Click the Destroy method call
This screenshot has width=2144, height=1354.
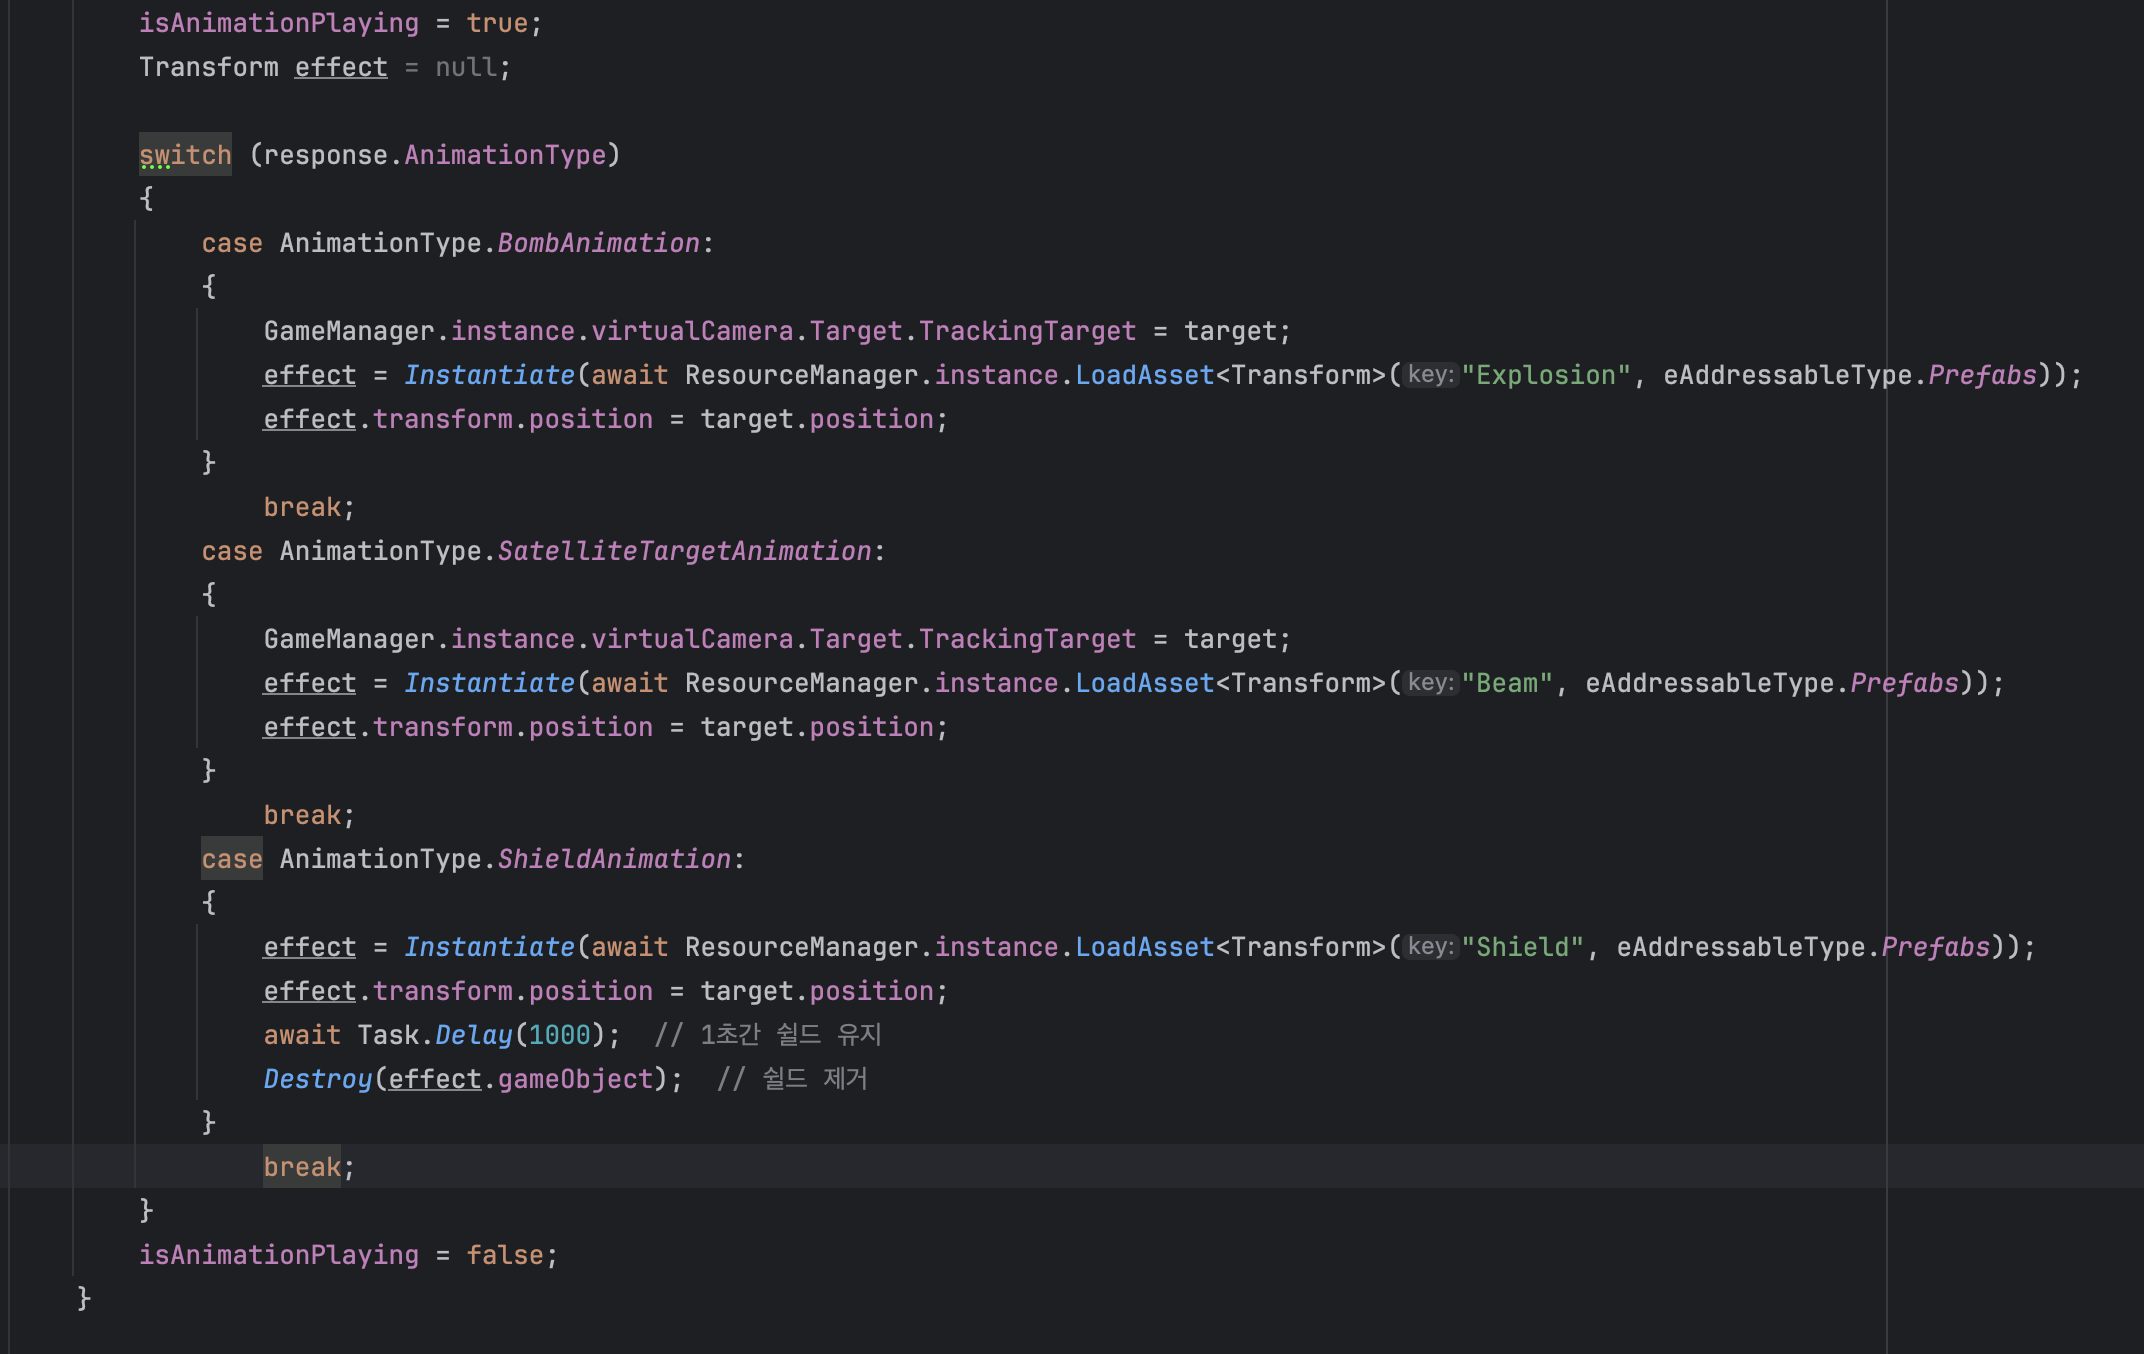(317, 1079)
